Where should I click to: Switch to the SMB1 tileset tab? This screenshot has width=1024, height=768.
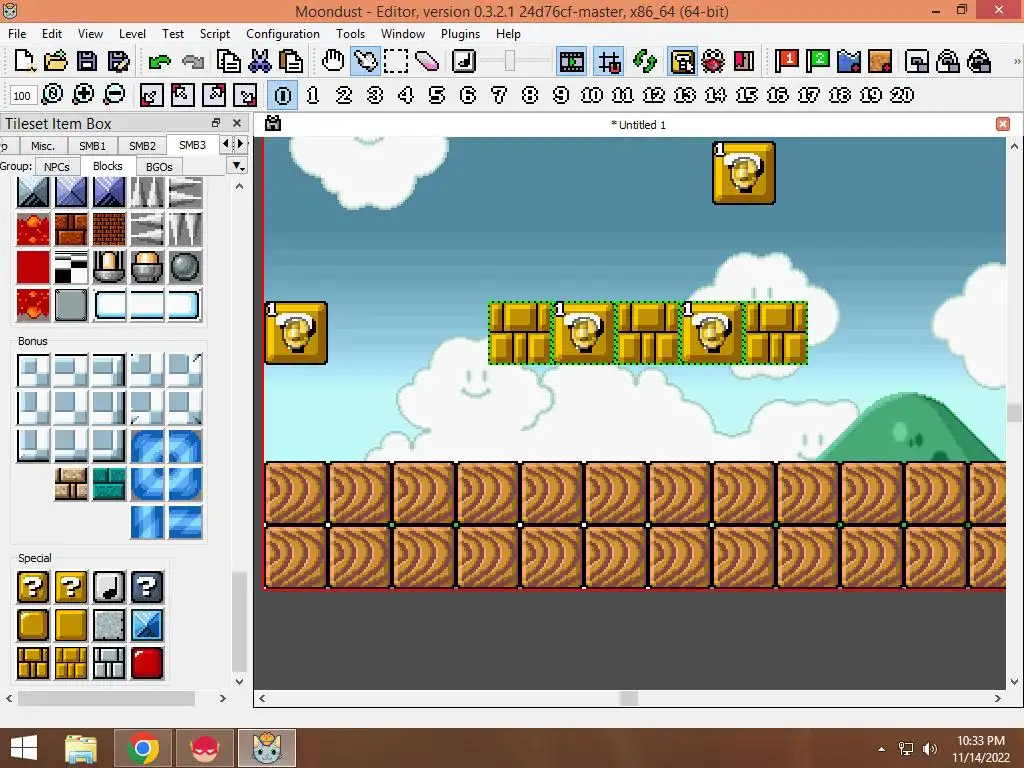tap(92, 146)
